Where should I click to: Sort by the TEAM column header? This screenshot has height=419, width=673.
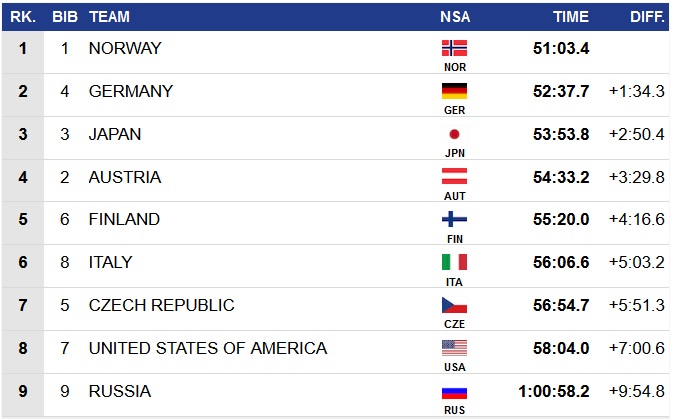tap(108, 17)
